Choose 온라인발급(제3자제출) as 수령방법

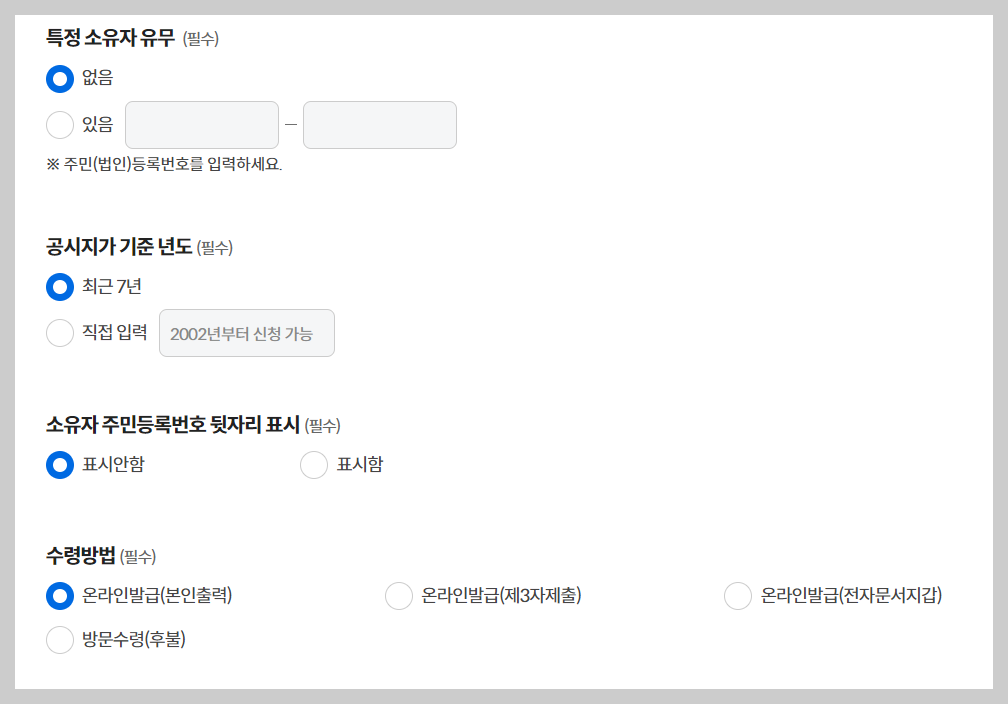(x=399, y=595)
